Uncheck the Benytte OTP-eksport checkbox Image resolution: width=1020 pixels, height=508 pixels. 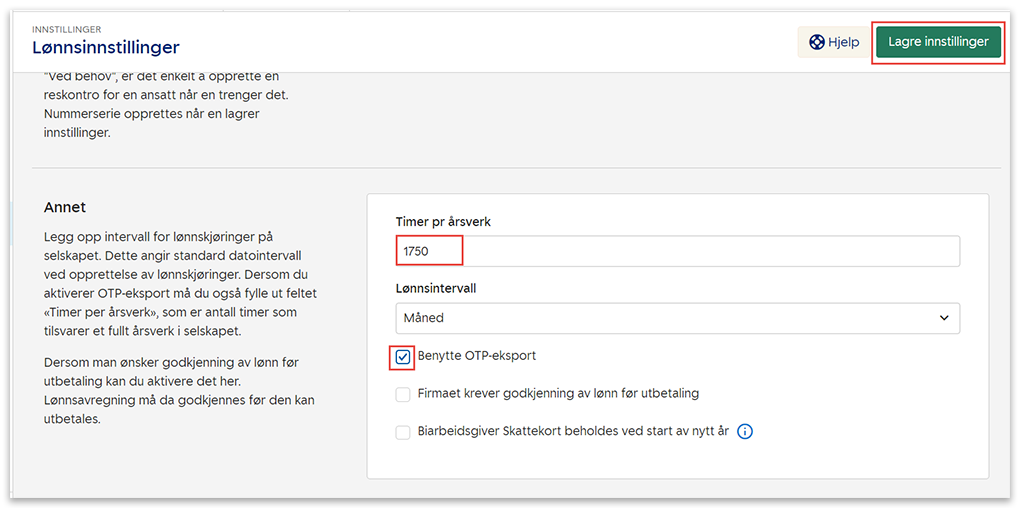pyautogui.click(x=403, y=357)
